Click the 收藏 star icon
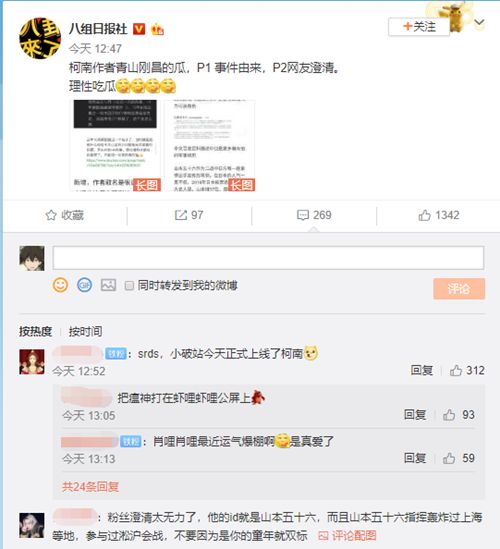Screen dimensions: 500x549 pyautogui.click(x=51, y=215)
